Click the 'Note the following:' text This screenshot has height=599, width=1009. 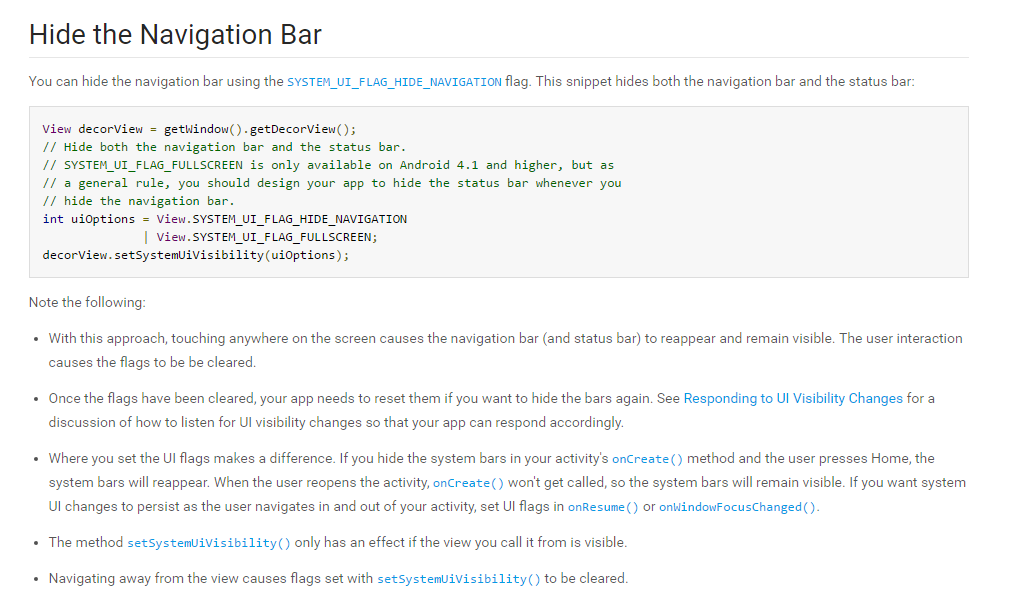point(87,302)
